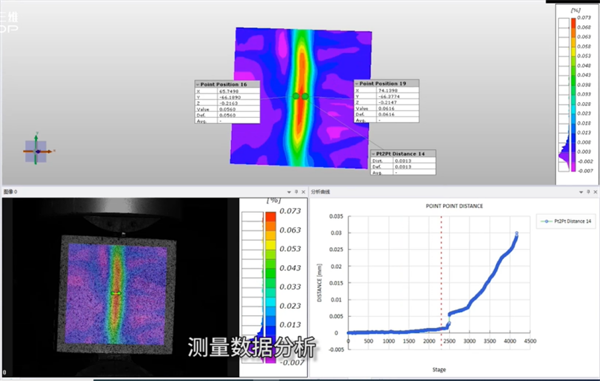Select the point marker on the speckle image
Viewport: 600px width, 381px height.
(116, 293)
